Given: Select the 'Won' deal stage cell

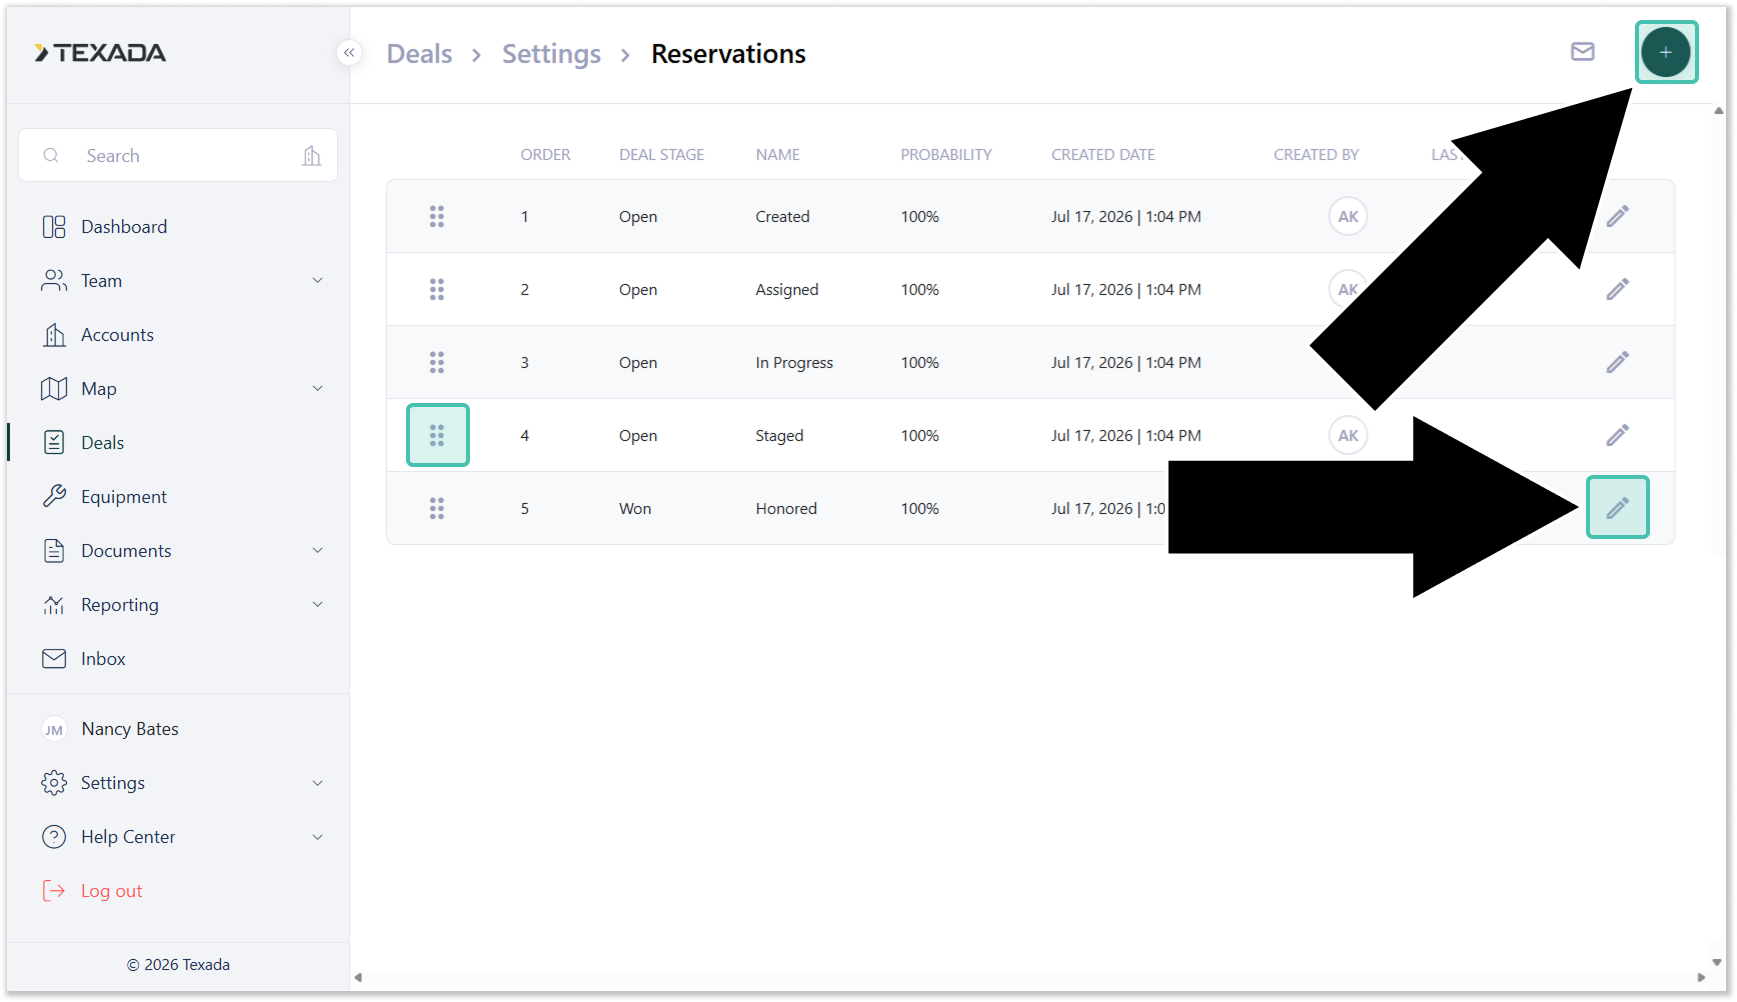Looking at the screenshot, I should tap(635, 509).
